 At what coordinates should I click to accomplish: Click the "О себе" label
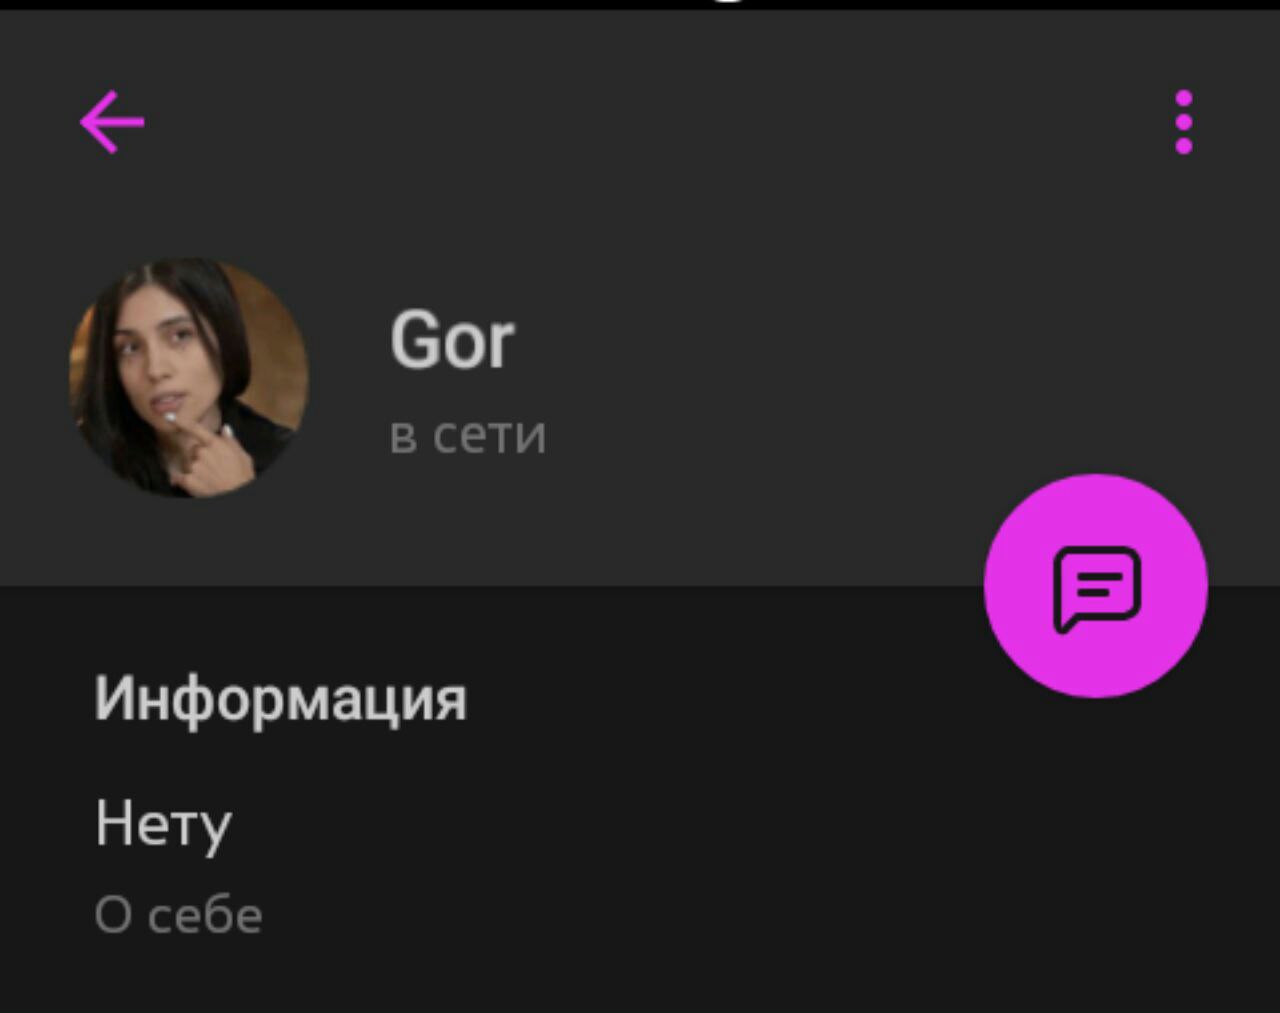point(178,915)
